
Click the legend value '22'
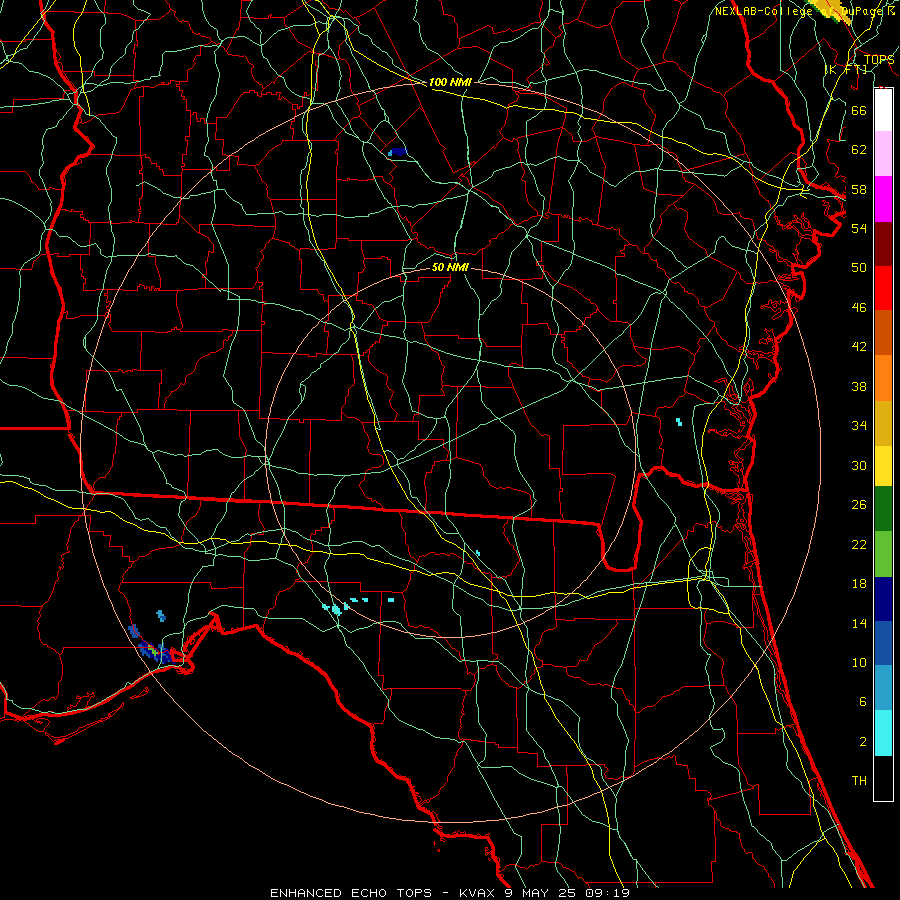click(859, 544)
